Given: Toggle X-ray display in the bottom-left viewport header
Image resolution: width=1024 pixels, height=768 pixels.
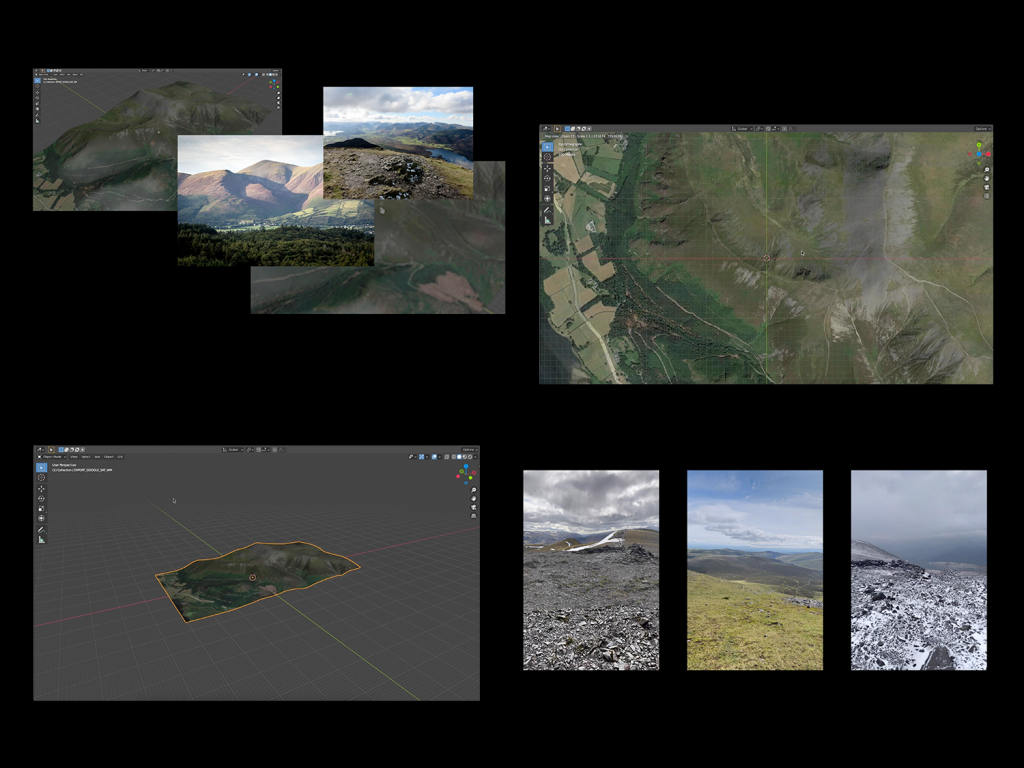Looking at the screenshot, I should tap(447, 457).
